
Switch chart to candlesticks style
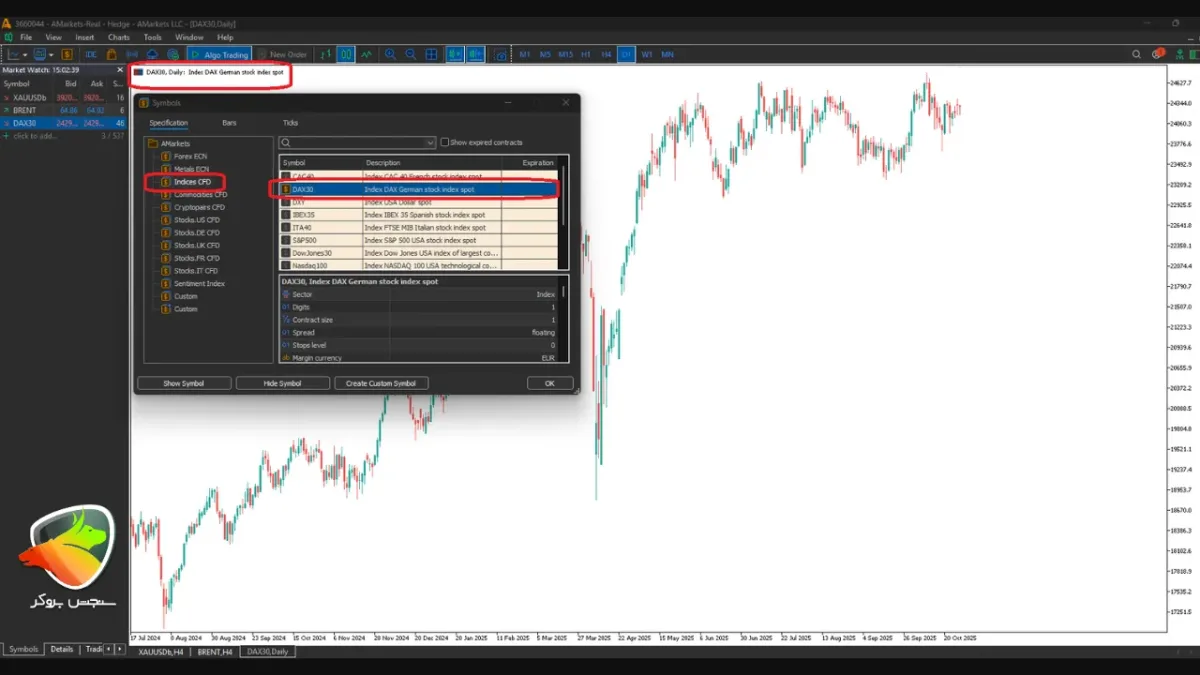click(347, 54)
